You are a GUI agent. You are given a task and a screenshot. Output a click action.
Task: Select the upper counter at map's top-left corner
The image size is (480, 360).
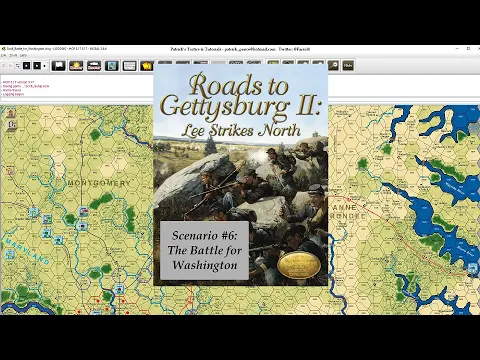pos(11,113)
